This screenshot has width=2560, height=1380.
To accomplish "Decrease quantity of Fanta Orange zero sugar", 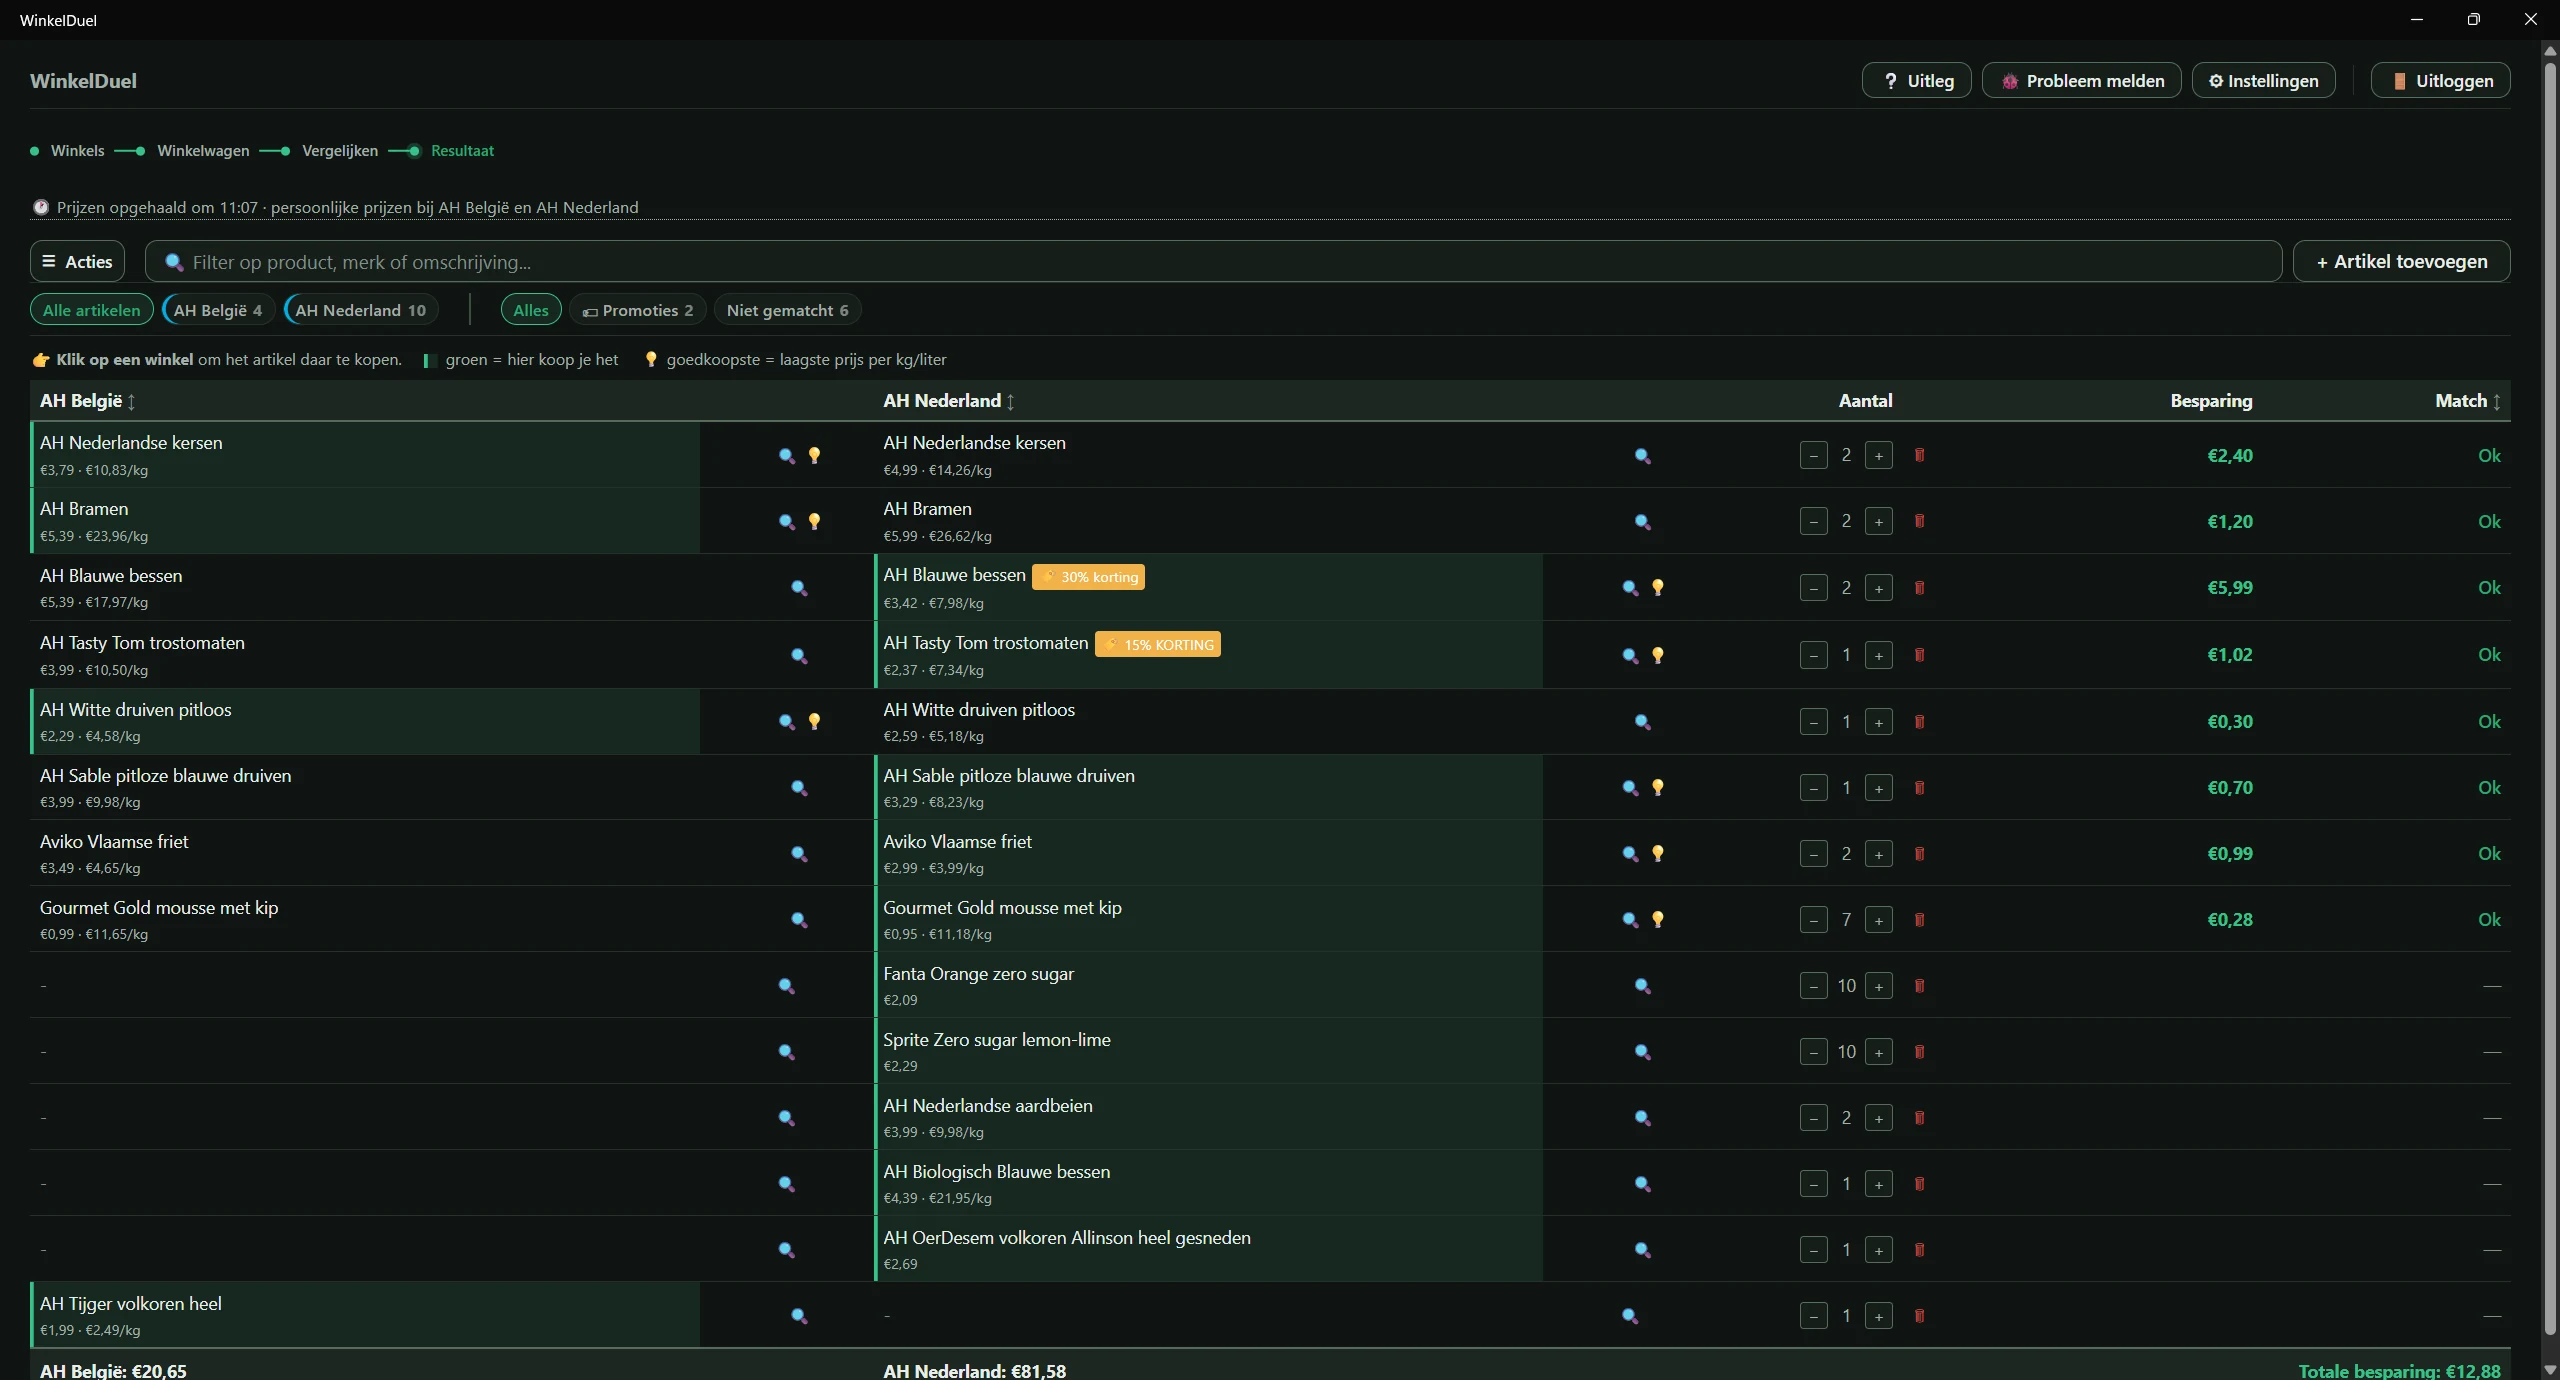I will (1813, 986).
